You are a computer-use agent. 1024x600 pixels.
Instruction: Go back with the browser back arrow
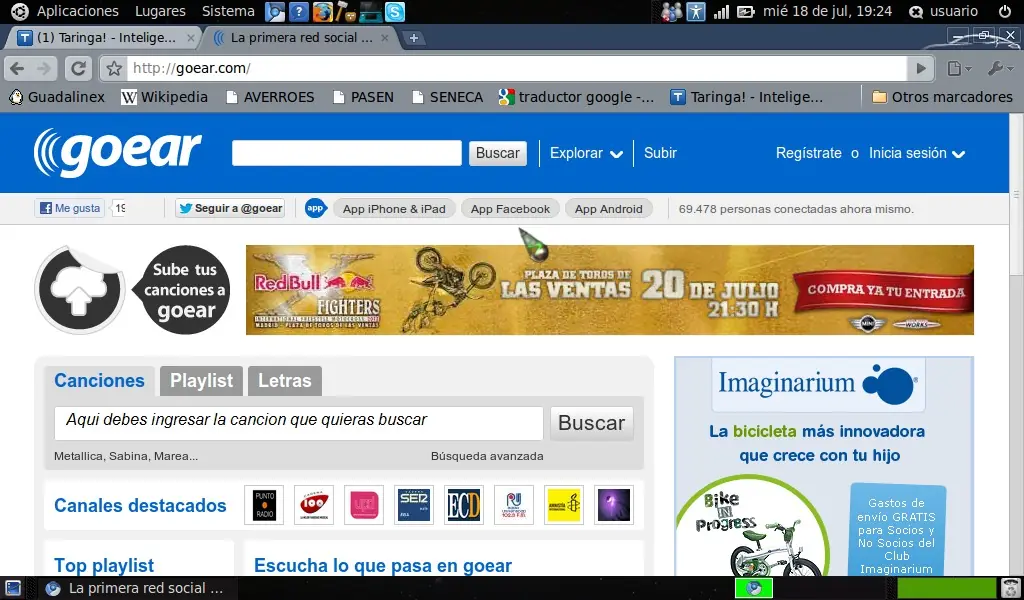(x=18, y=68)
